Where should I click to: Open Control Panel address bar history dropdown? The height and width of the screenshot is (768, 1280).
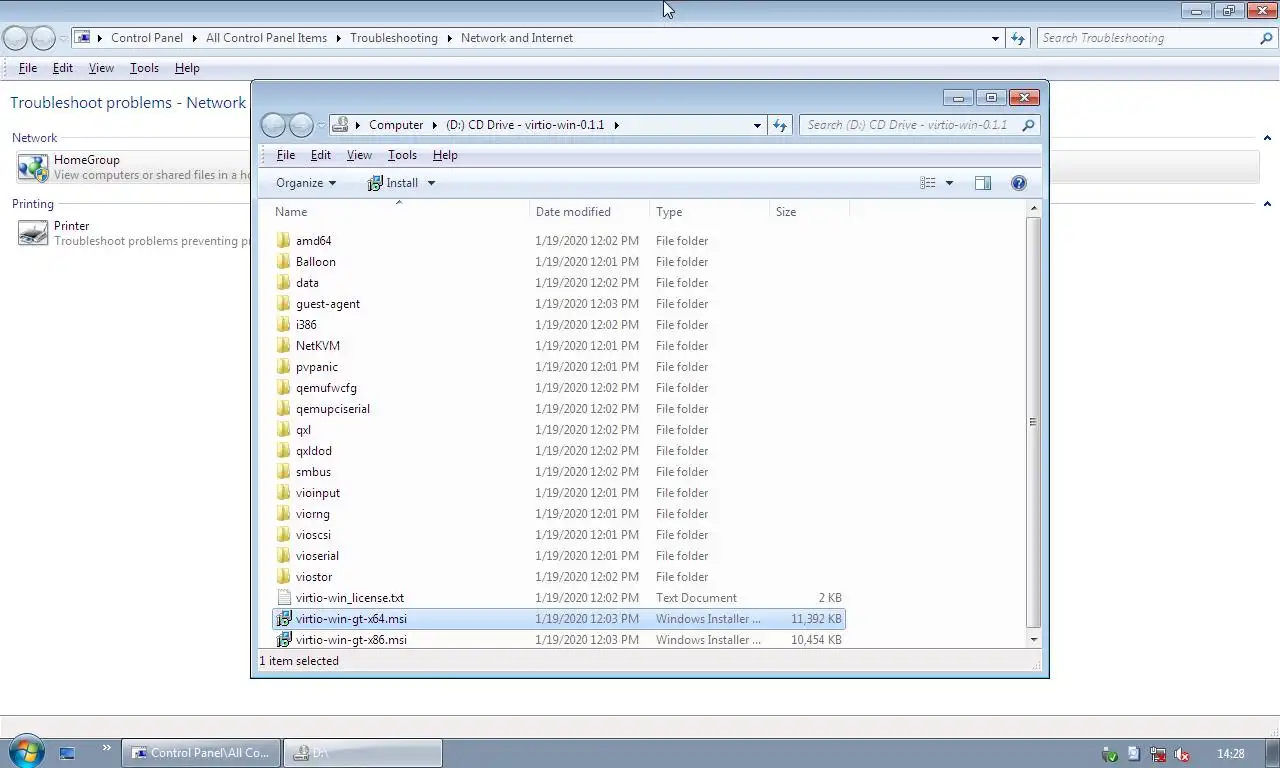995,38
